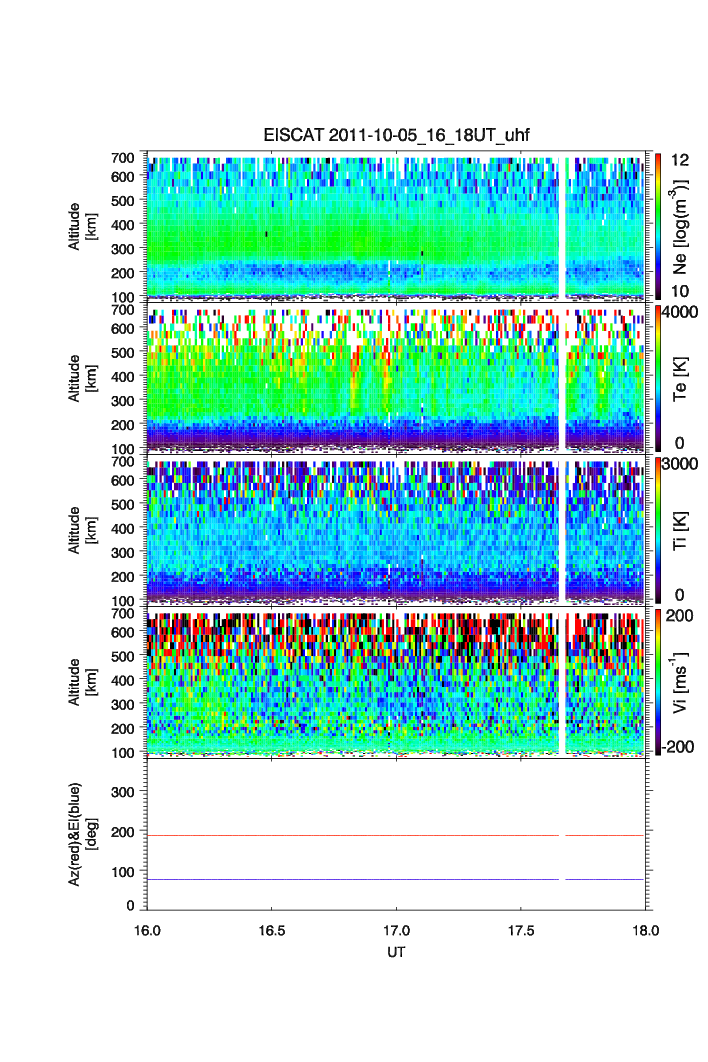Click the Vi ion velocity panel
Viewport: 708px width, 1062px height.
[350, 680]
